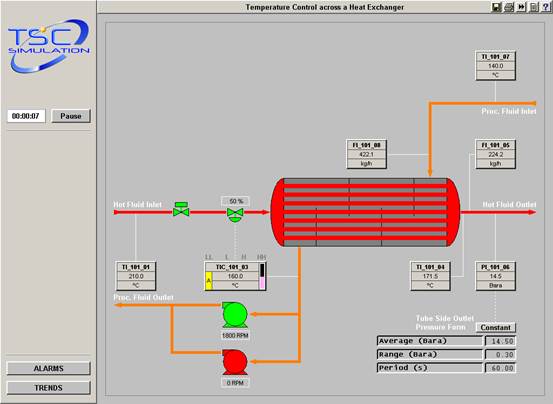Click the Proc. Fluid Inlet label
553x404 pixels.
click(509, 111)
